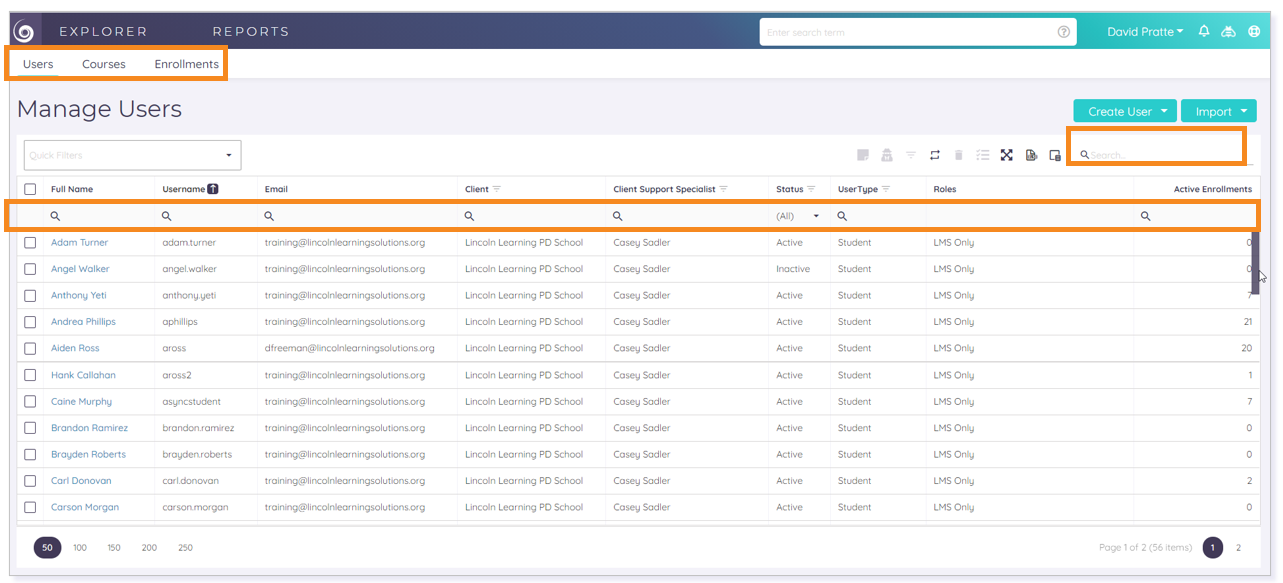Sort by the Full Name column header
Image resolution: width=1283 pixels, height=583 pixels.
coord(72,189)
